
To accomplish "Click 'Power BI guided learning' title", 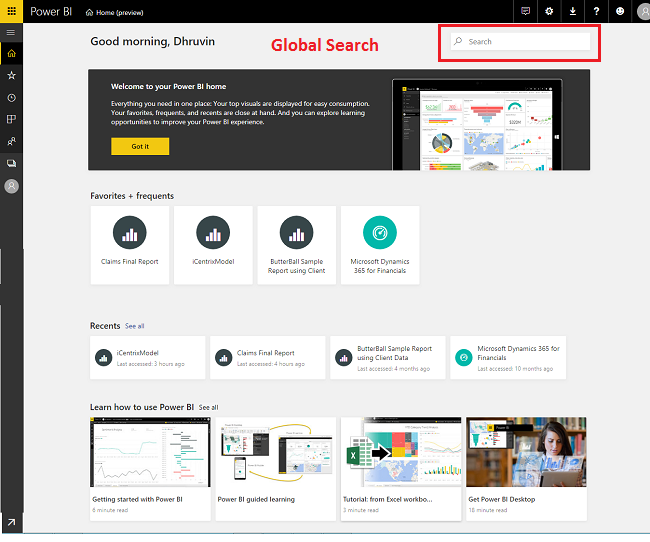I will (256, 499).
